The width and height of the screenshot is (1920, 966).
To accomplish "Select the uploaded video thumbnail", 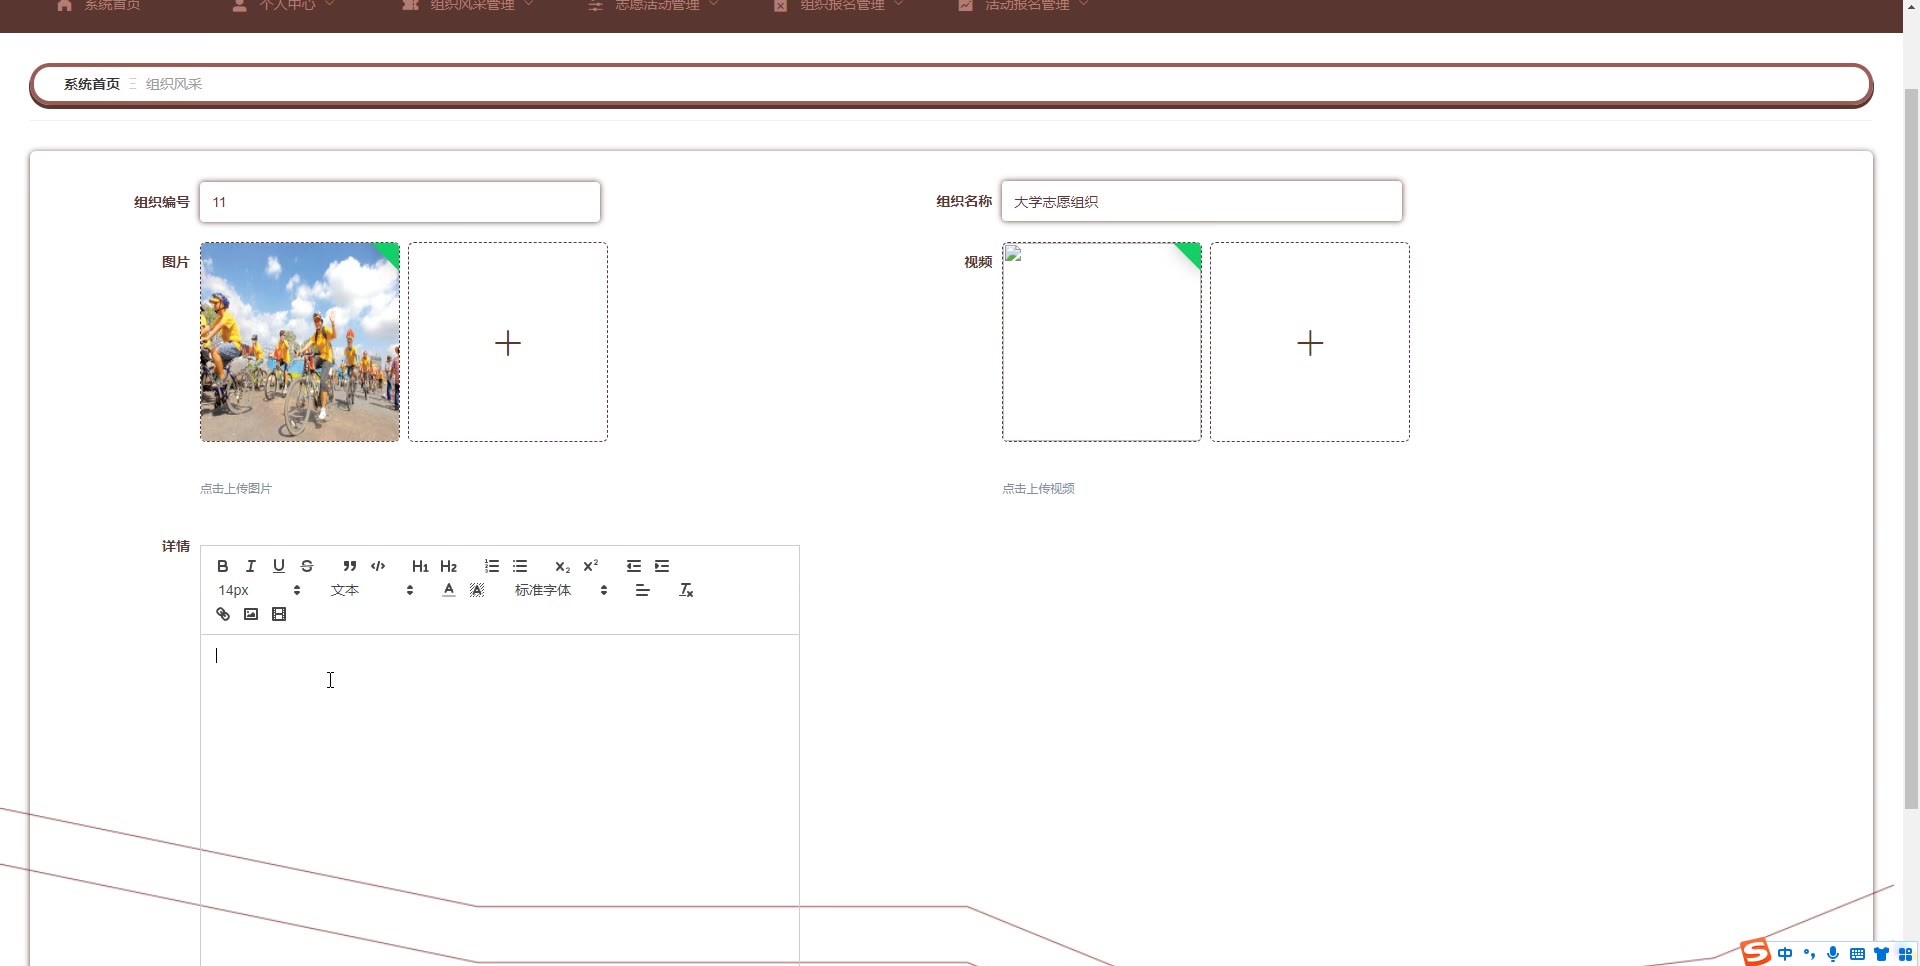I will point(1102,342).
